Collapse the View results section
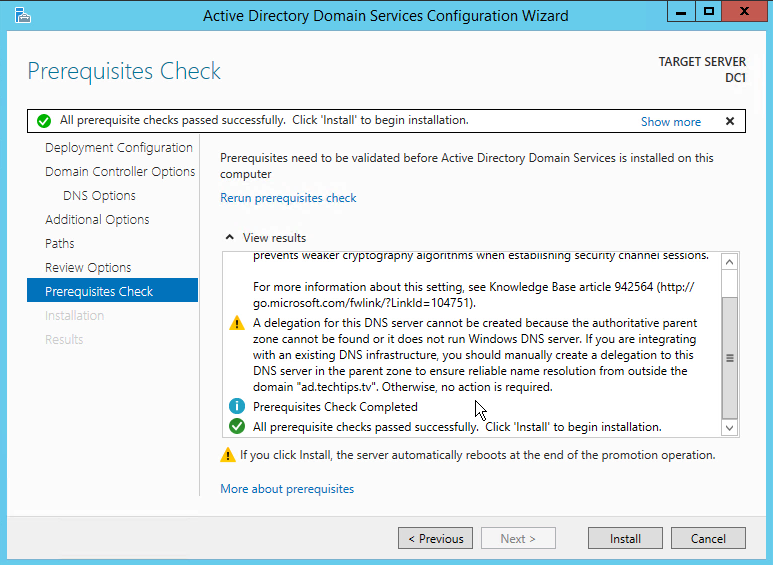This screenshot has height=565, width=773. pos(229,238)
